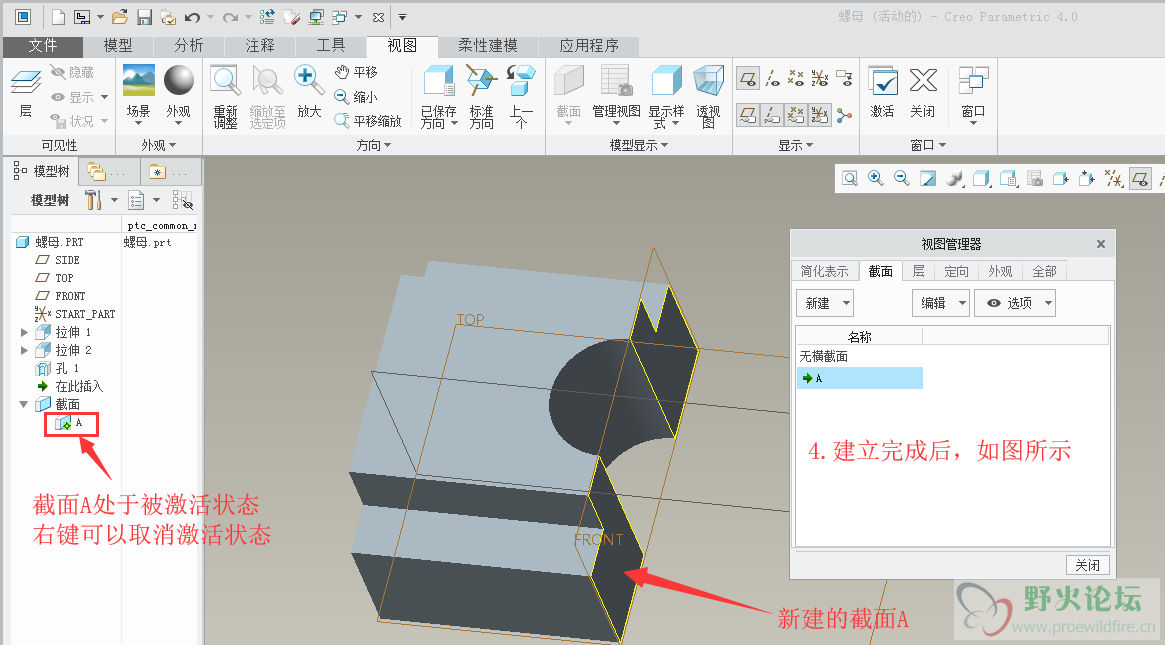Toggle point display in ribbon Display group
This screenshot has width=1165, height=645.
(x=796, y=78)
